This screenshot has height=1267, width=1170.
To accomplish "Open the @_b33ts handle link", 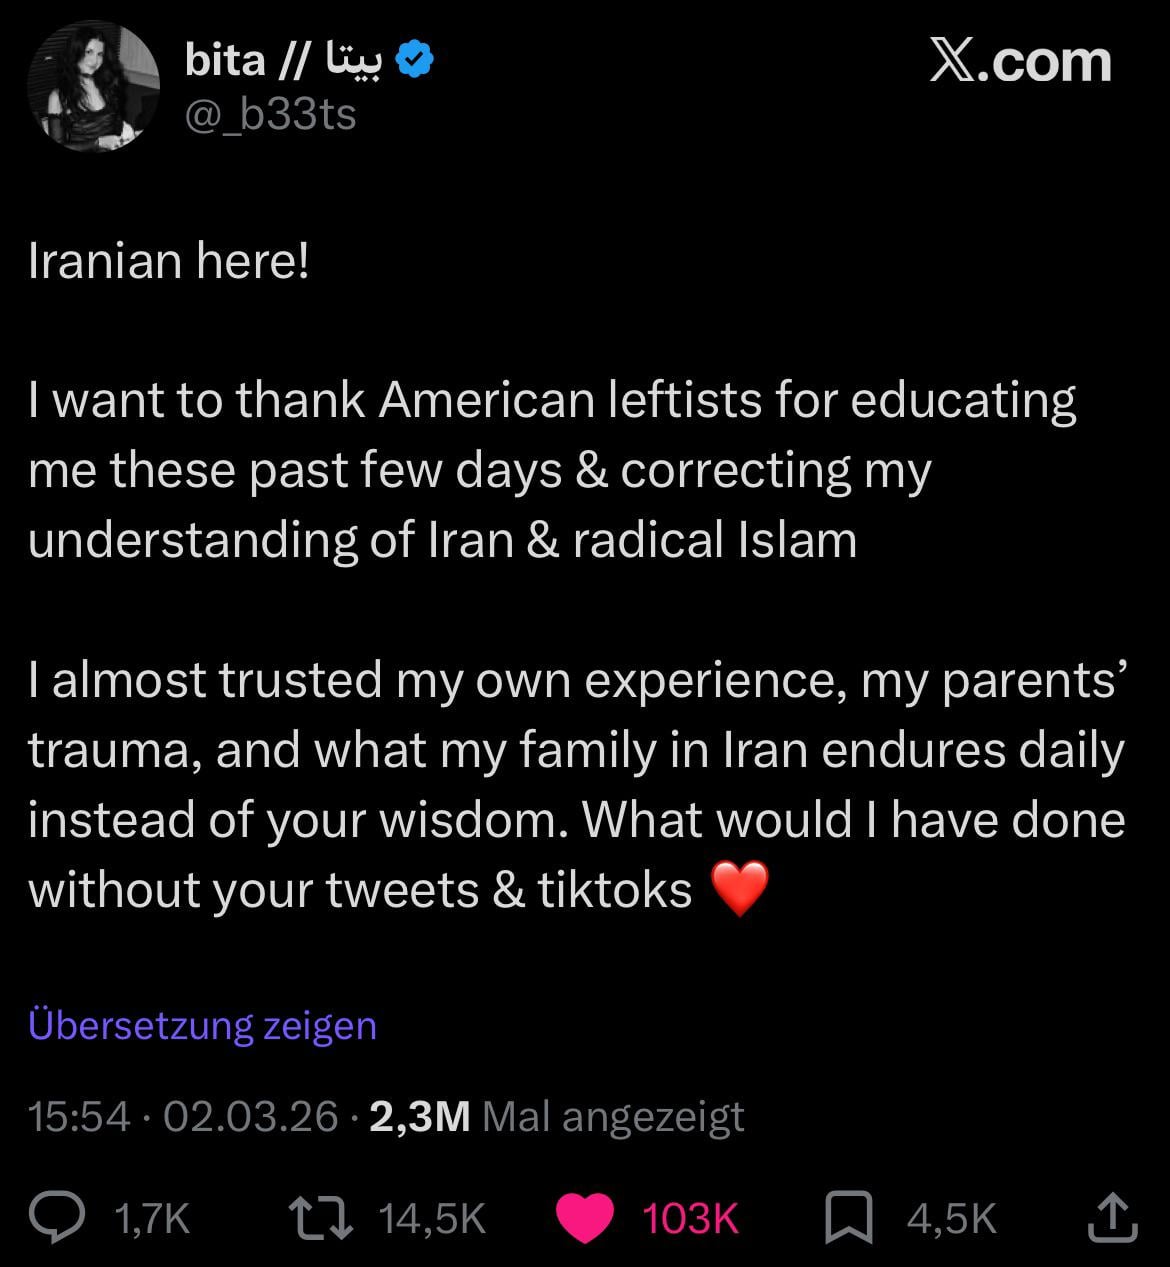I will click(x=270, y=115).
